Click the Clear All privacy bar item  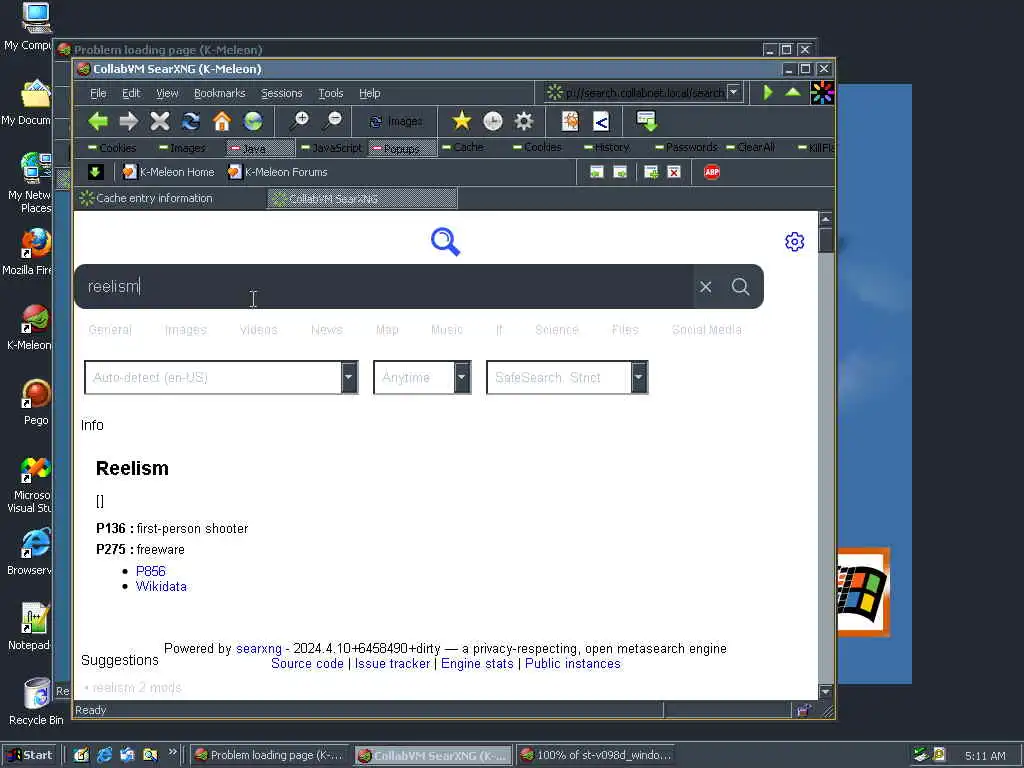(750, 148)
